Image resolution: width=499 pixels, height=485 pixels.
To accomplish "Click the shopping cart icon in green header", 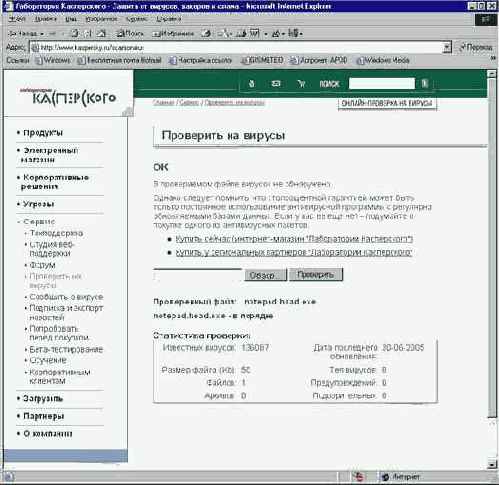I will [x=301, y=83].
